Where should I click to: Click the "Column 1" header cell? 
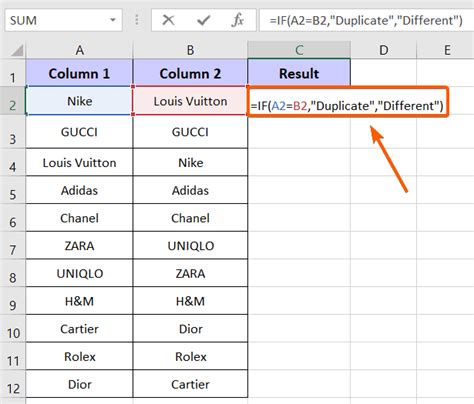[x=79, y=73]
